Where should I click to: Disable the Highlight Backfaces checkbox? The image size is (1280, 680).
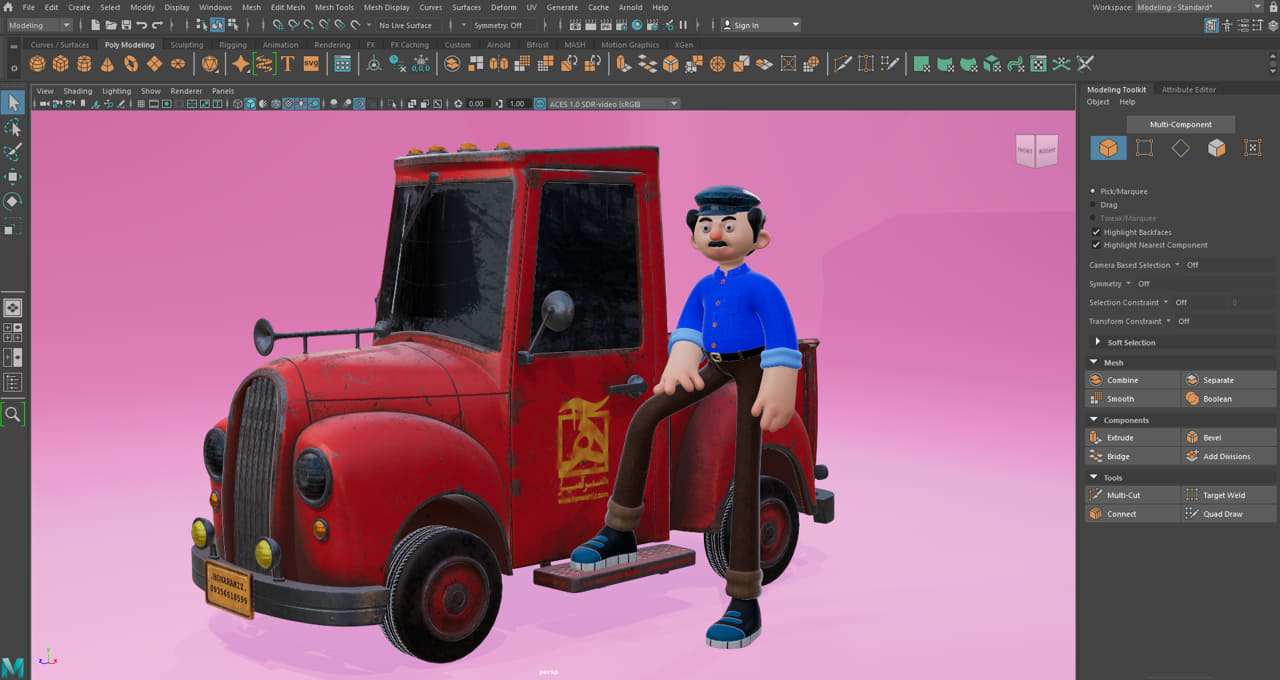[x=1097, y=231]
